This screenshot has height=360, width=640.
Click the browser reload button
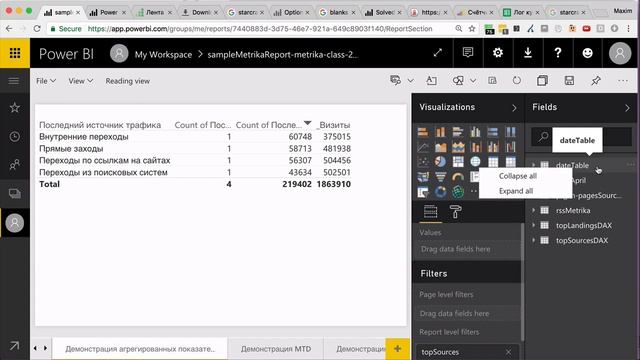pos(37,29)
